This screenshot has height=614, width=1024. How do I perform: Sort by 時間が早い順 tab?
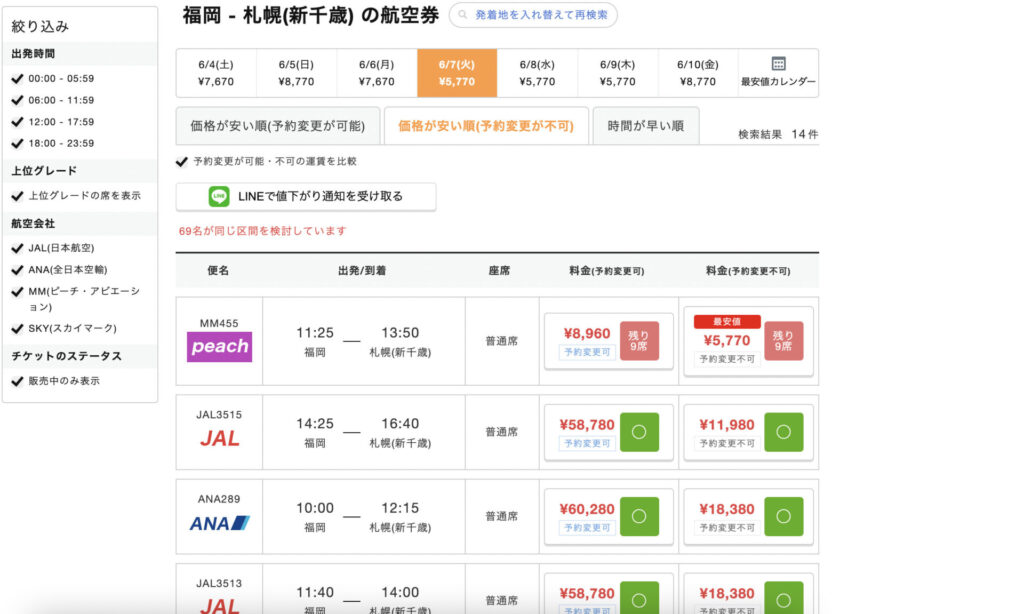pyautogui.click(x=646, y=126)
